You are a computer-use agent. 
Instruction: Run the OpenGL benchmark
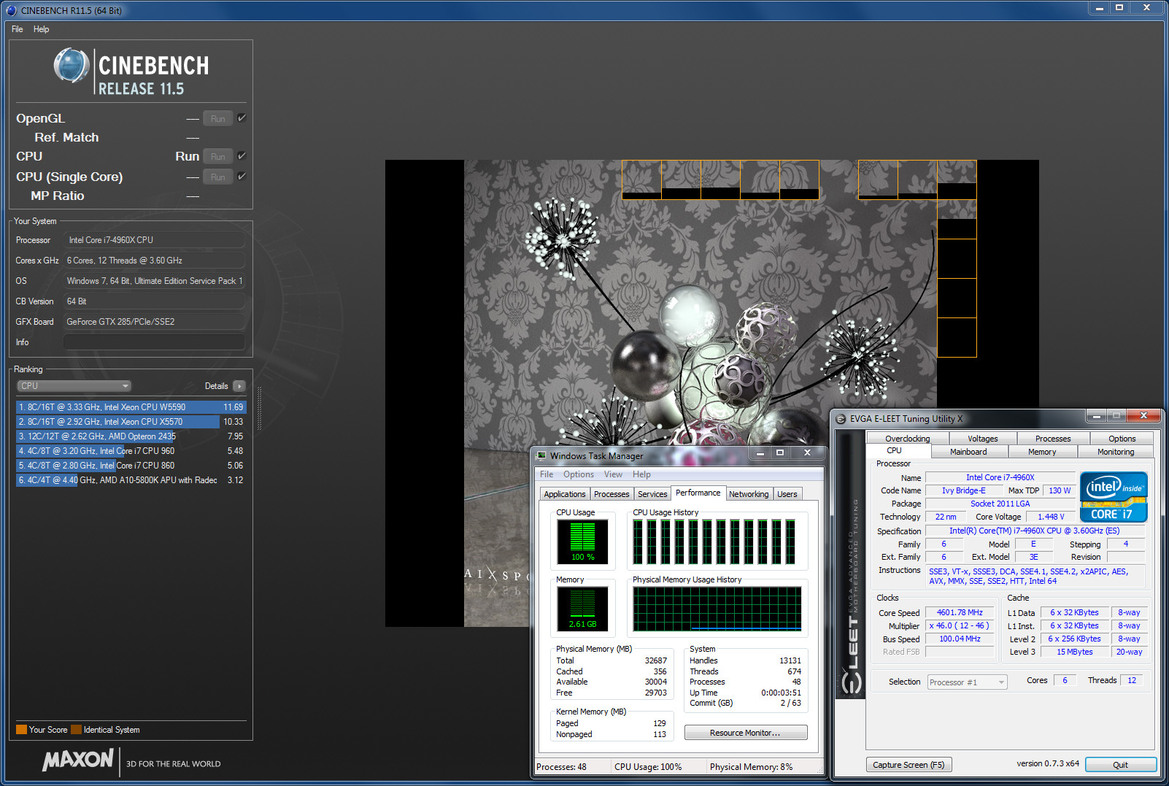click(x=218, y=119)
